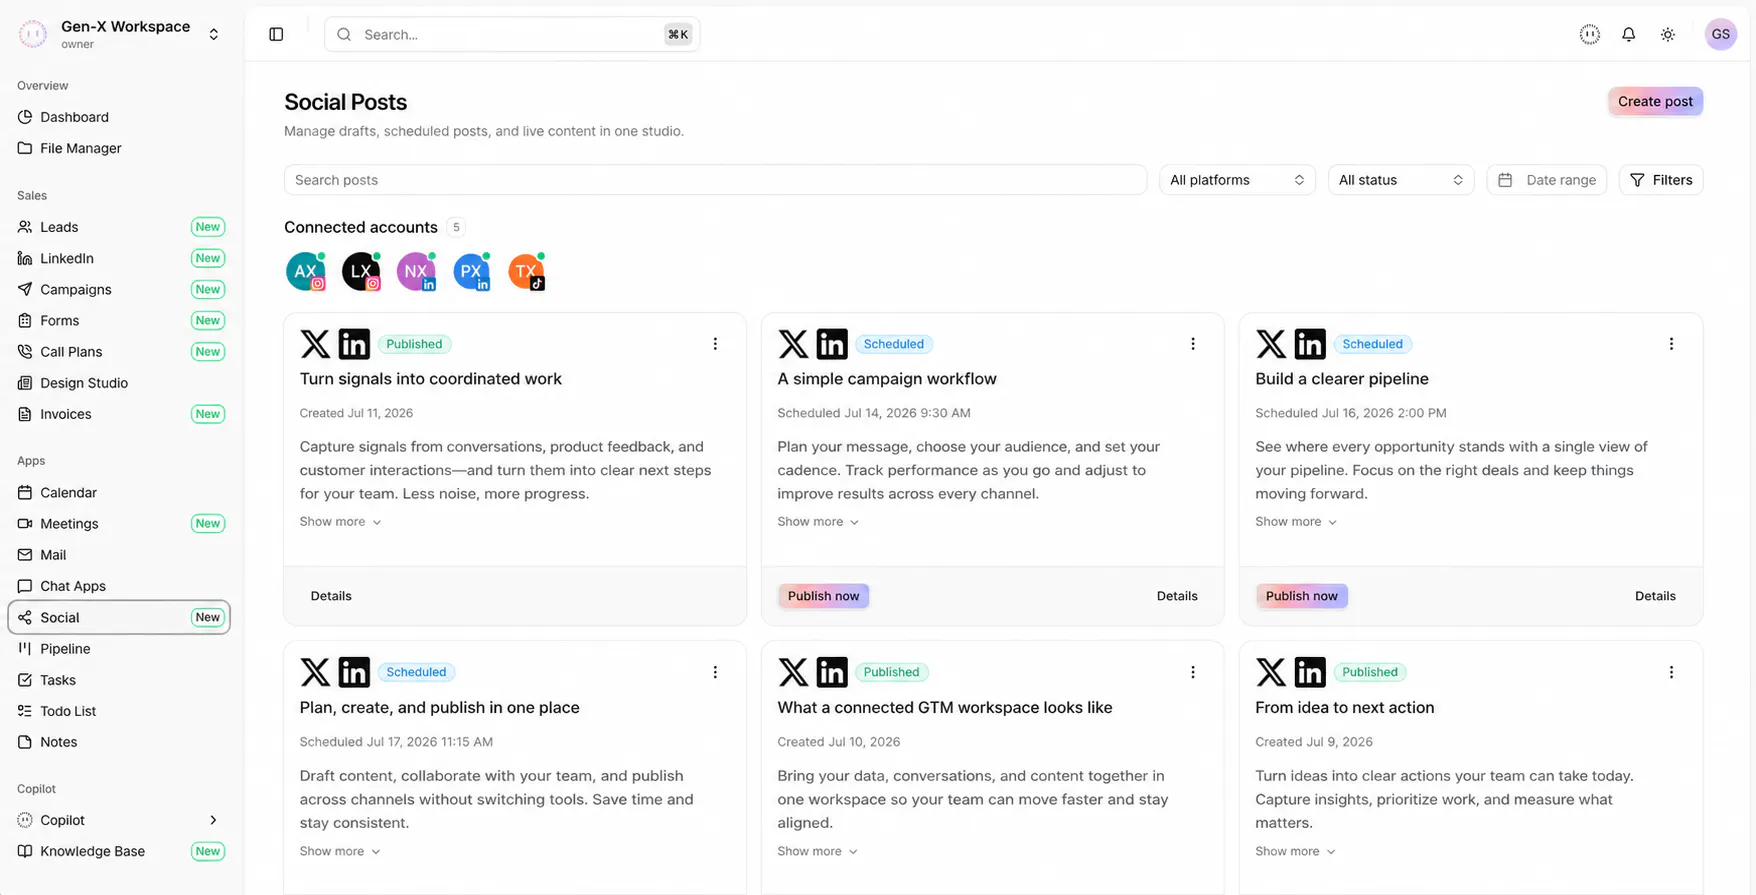Open Notes in the sidebar
Screen dimensions: 1756x895
tap(119, 742)
